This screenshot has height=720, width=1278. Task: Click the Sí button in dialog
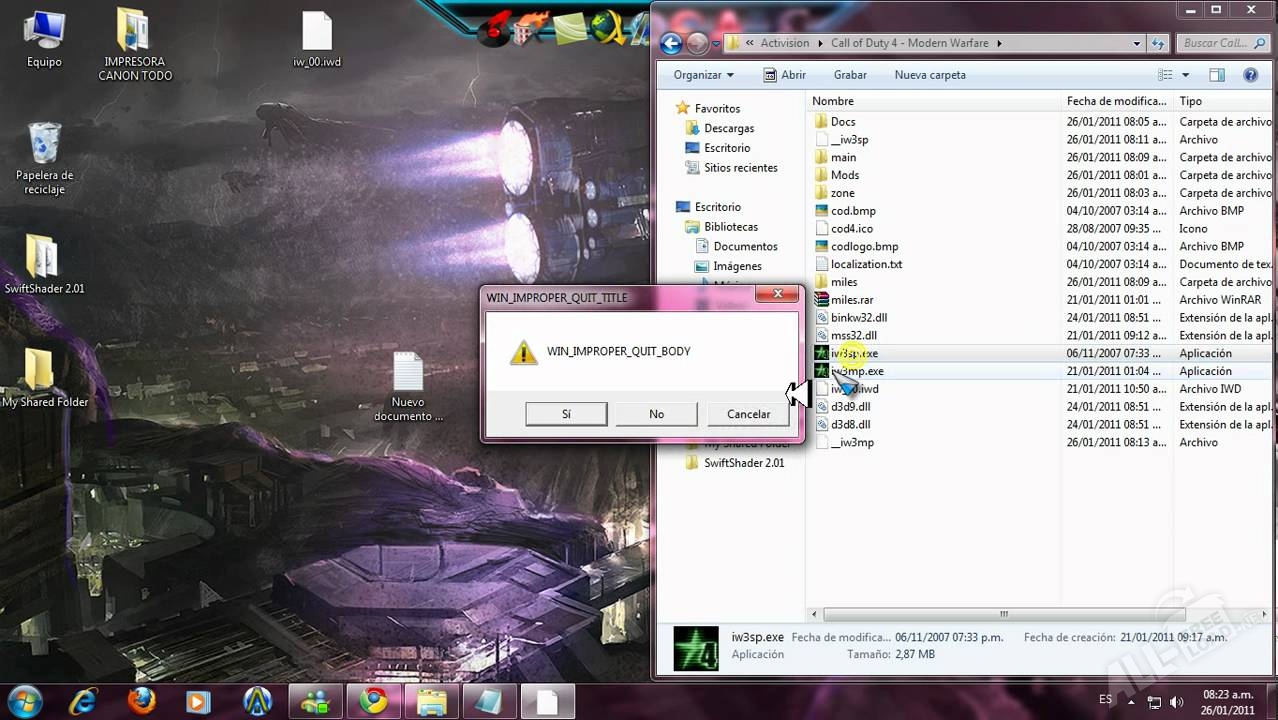coord(566,414)
